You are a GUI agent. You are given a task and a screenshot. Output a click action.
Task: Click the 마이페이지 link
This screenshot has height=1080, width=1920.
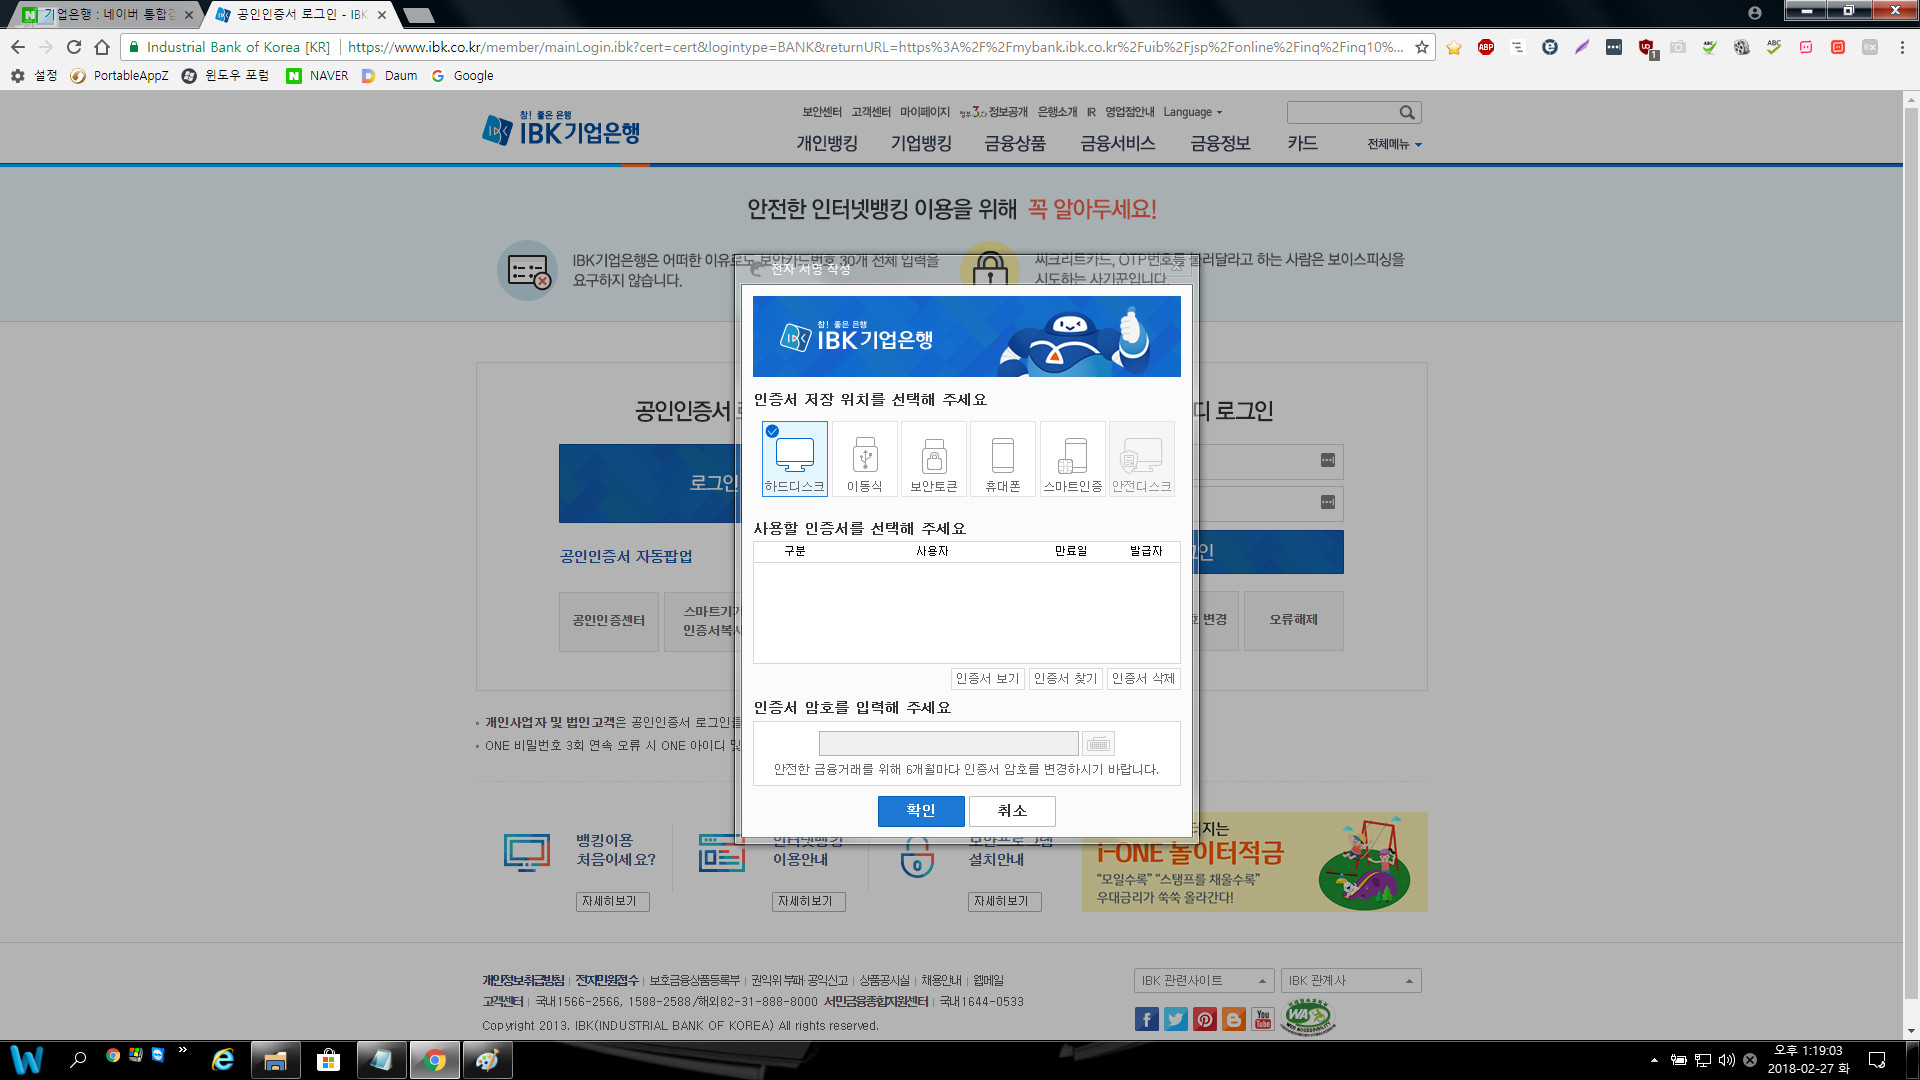point(925,112)
